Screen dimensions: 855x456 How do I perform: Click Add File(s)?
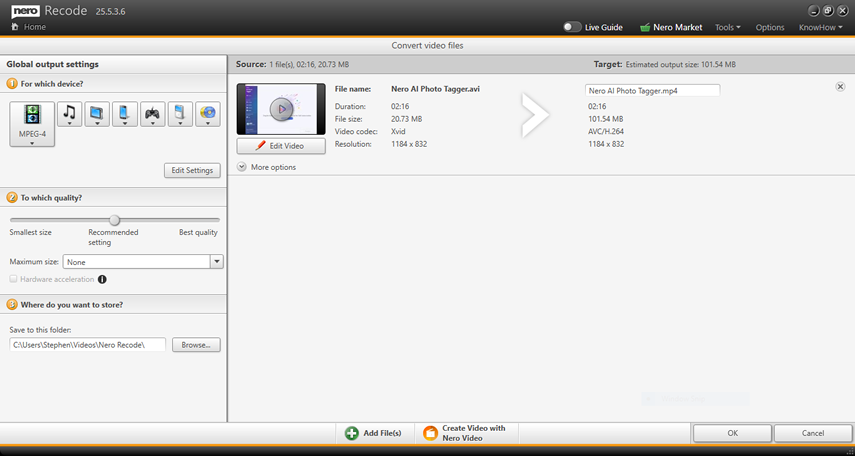374,434
